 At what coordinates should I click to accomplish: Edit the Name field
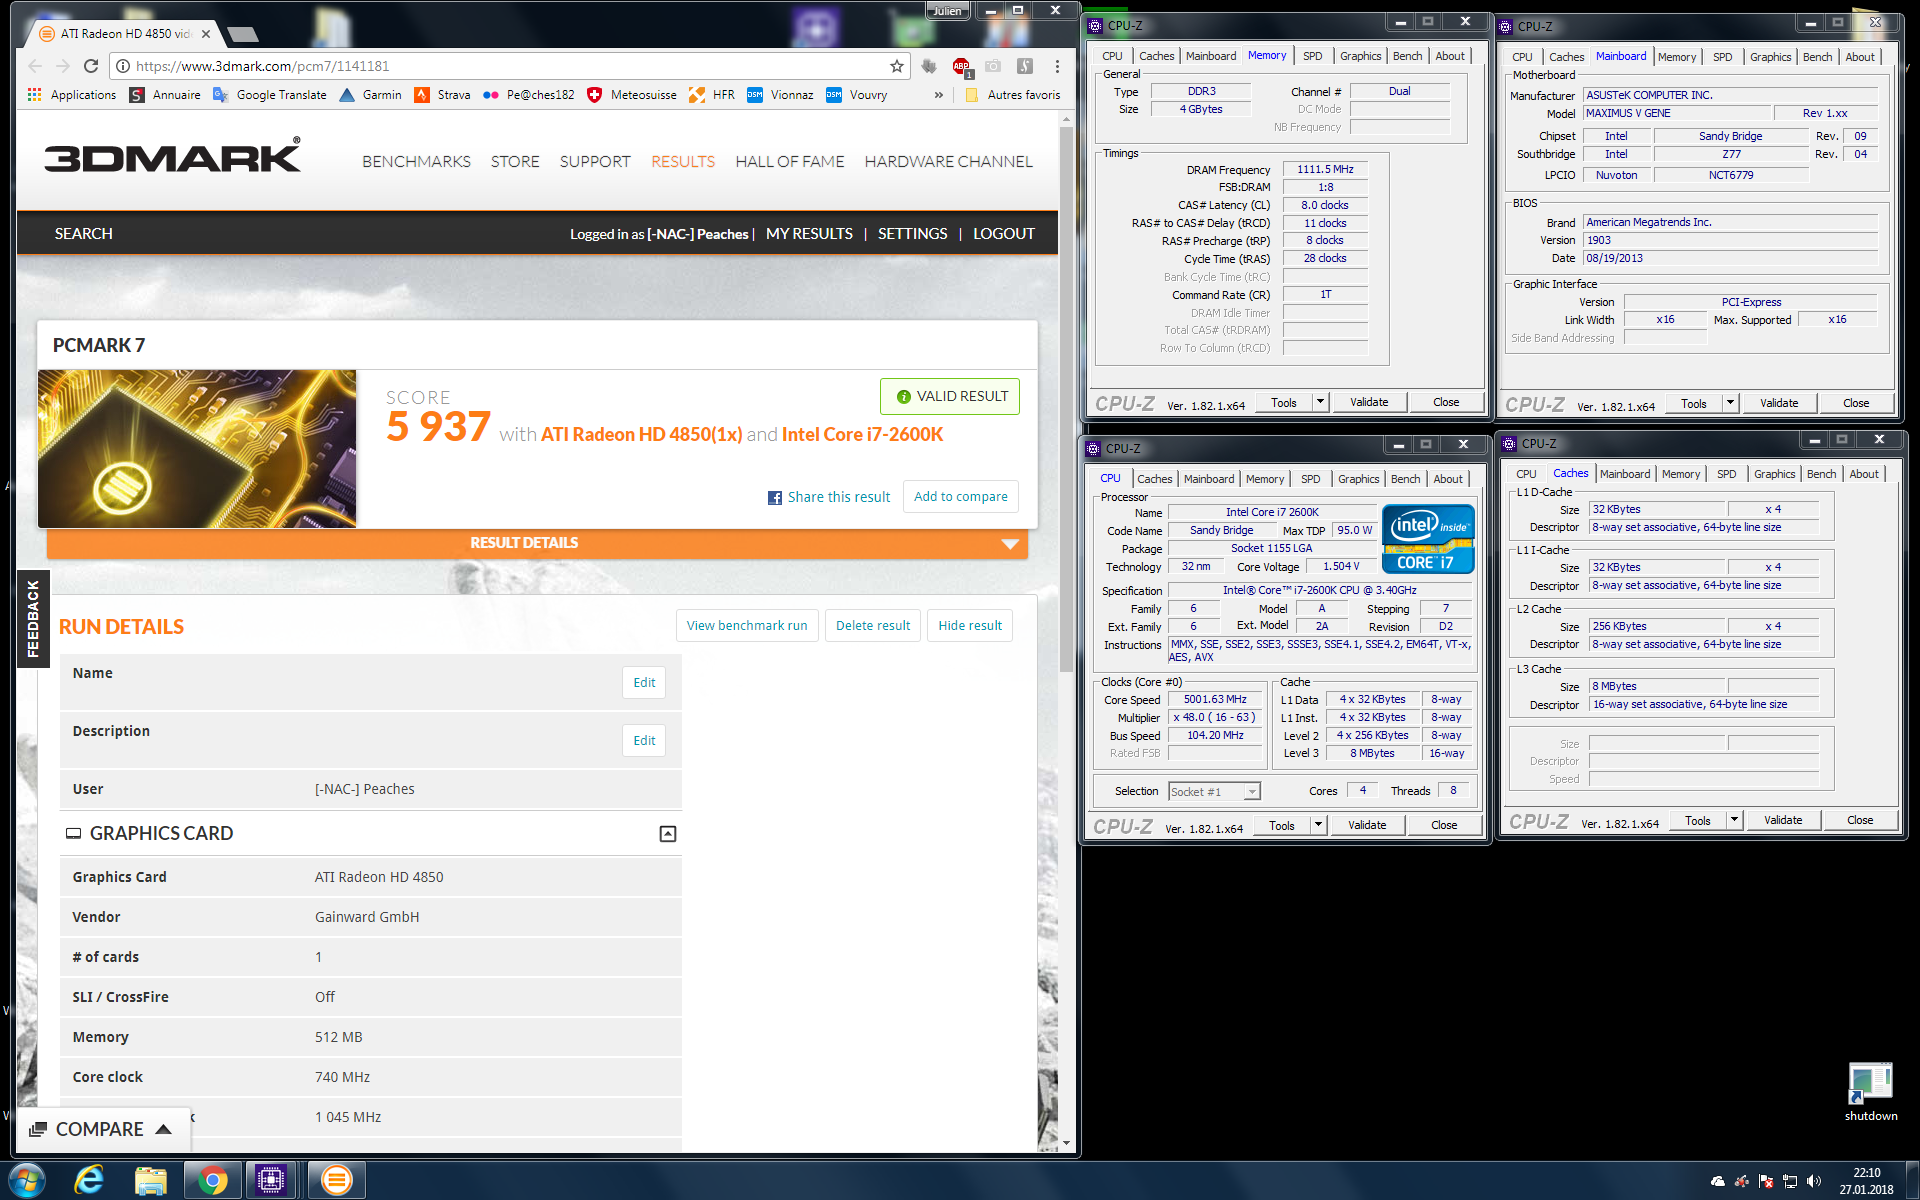pos(644,683)
